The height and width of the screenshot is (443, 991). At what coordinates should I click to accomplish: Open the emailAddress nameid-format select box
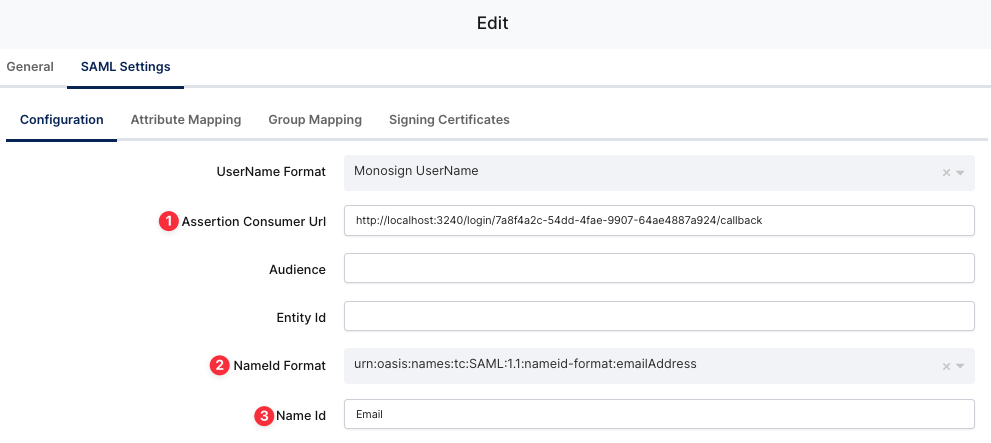pyautogui.click(x=640, y=365)
